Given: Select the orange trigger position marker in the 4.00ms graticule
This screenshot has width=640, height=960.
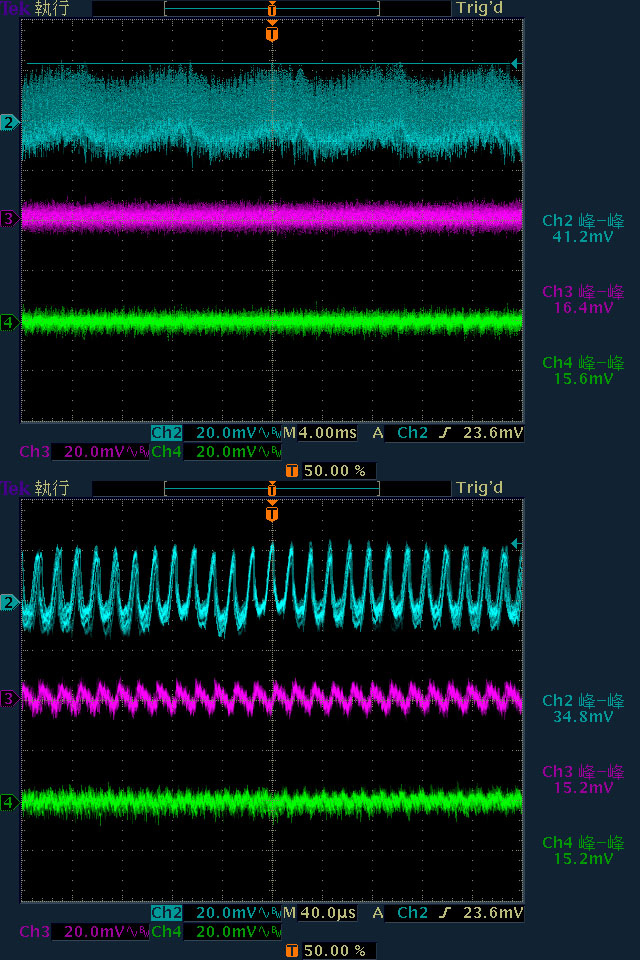Looking at the screenshot, I should tap(272, 32).
